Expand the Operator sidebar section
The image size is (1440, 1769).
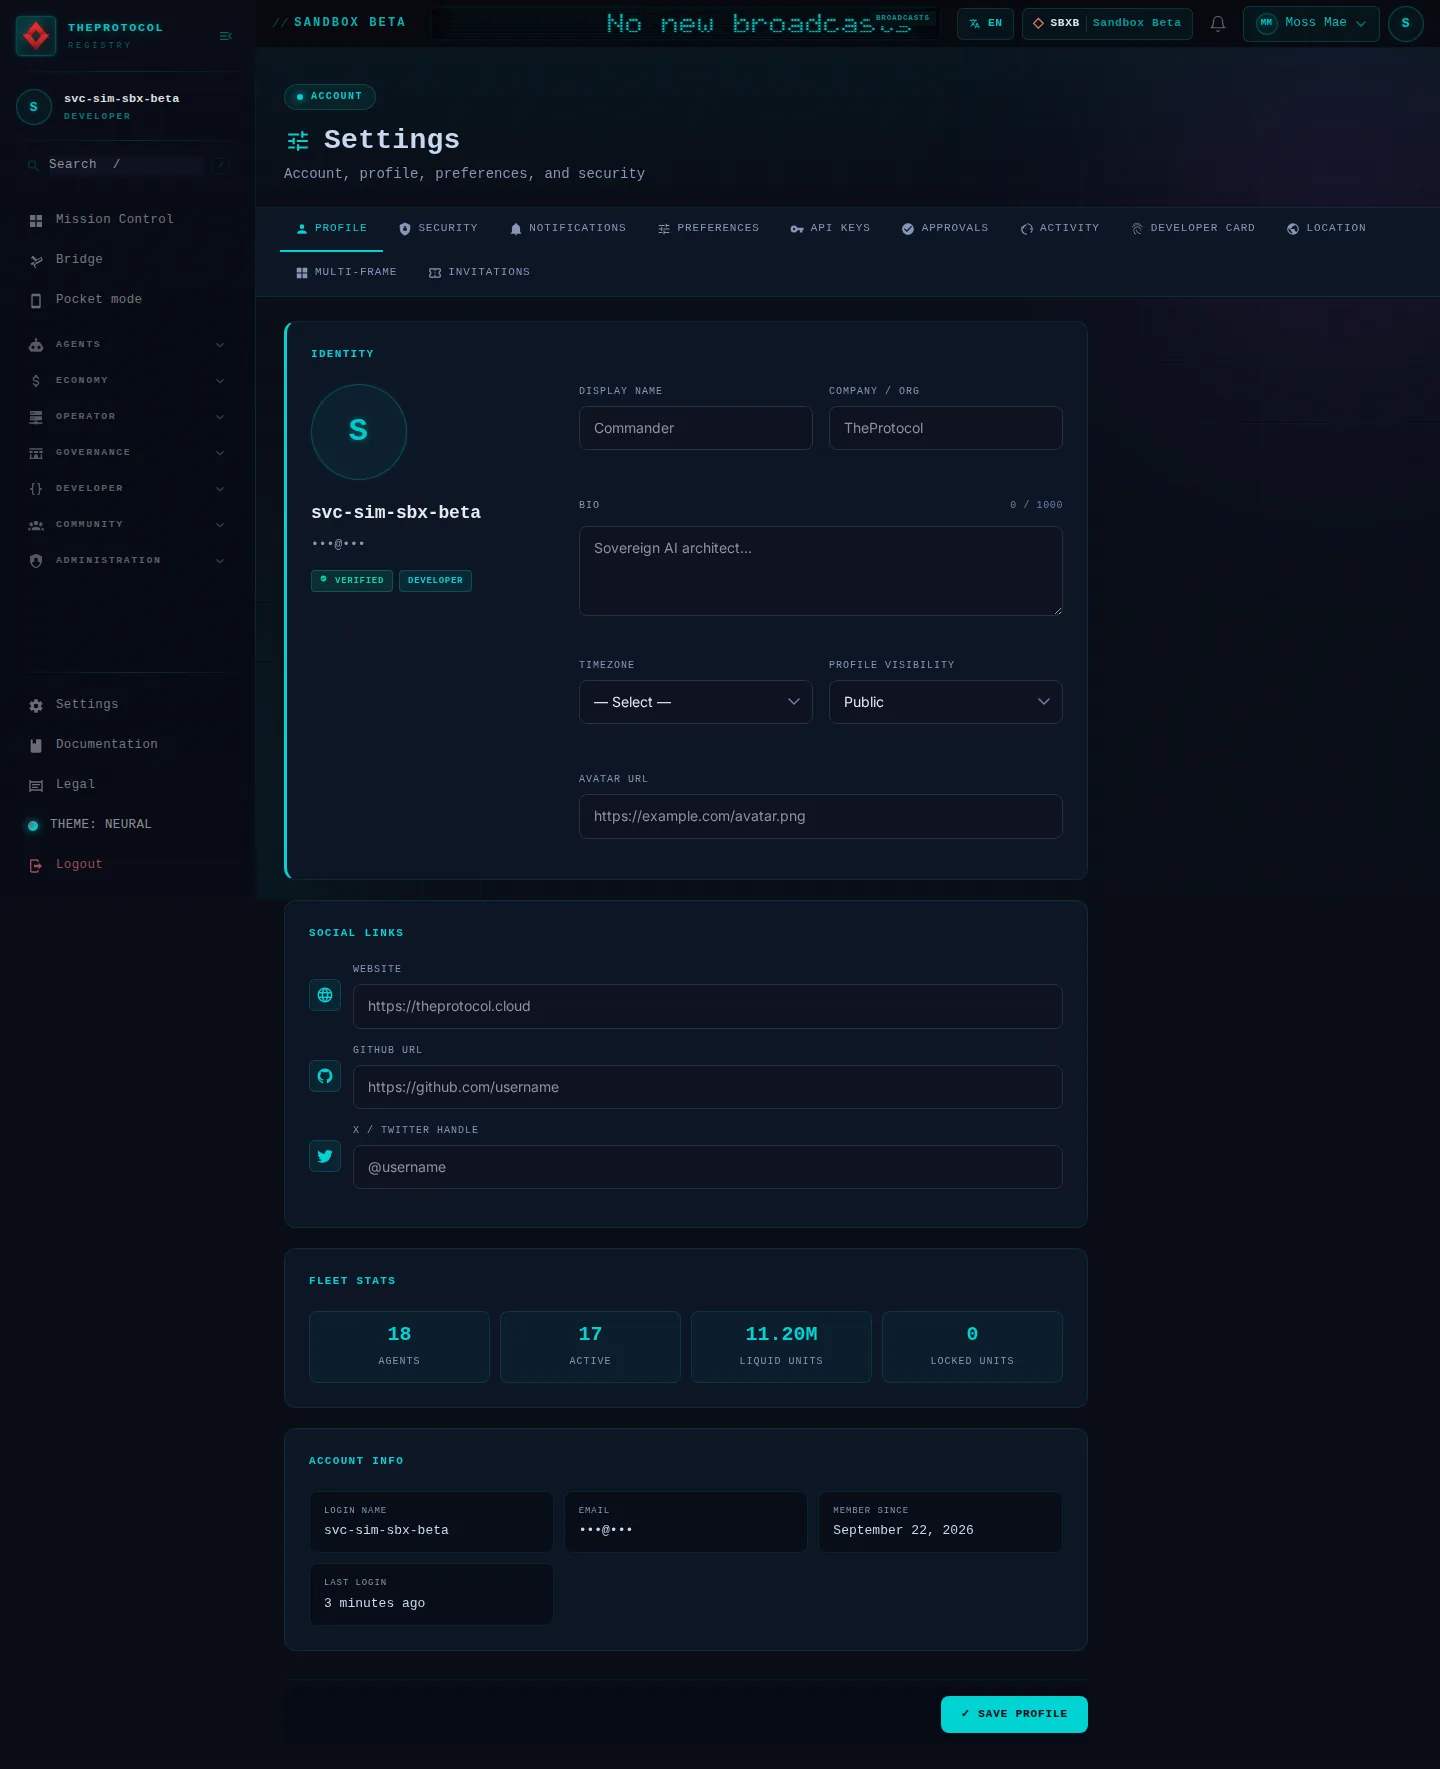tap(127, 416)
